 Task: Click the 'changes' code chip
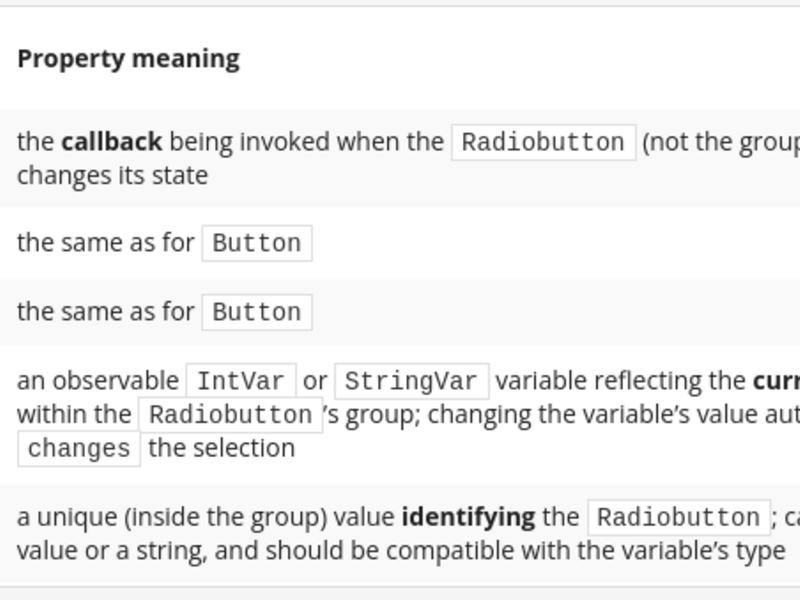coord(79,448)
